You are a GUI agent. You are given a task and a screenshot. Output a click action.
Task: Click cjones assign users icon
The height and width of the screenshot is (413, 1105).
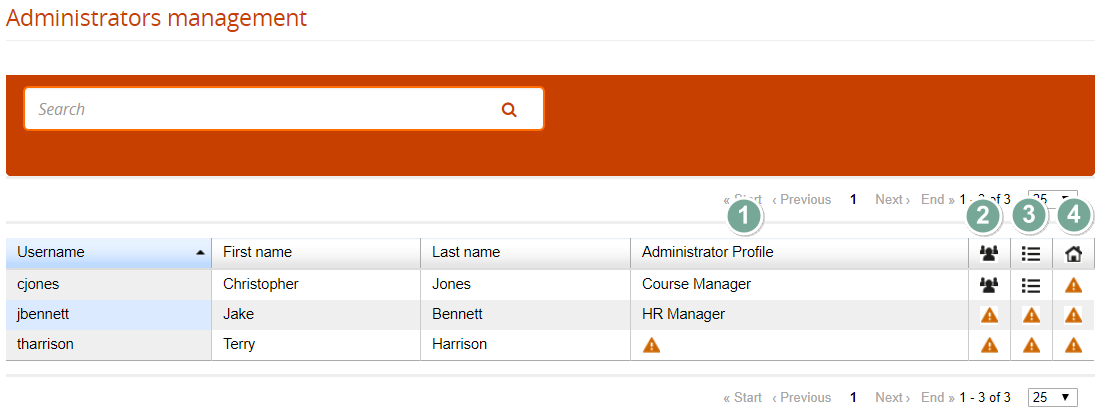[989, 285]
